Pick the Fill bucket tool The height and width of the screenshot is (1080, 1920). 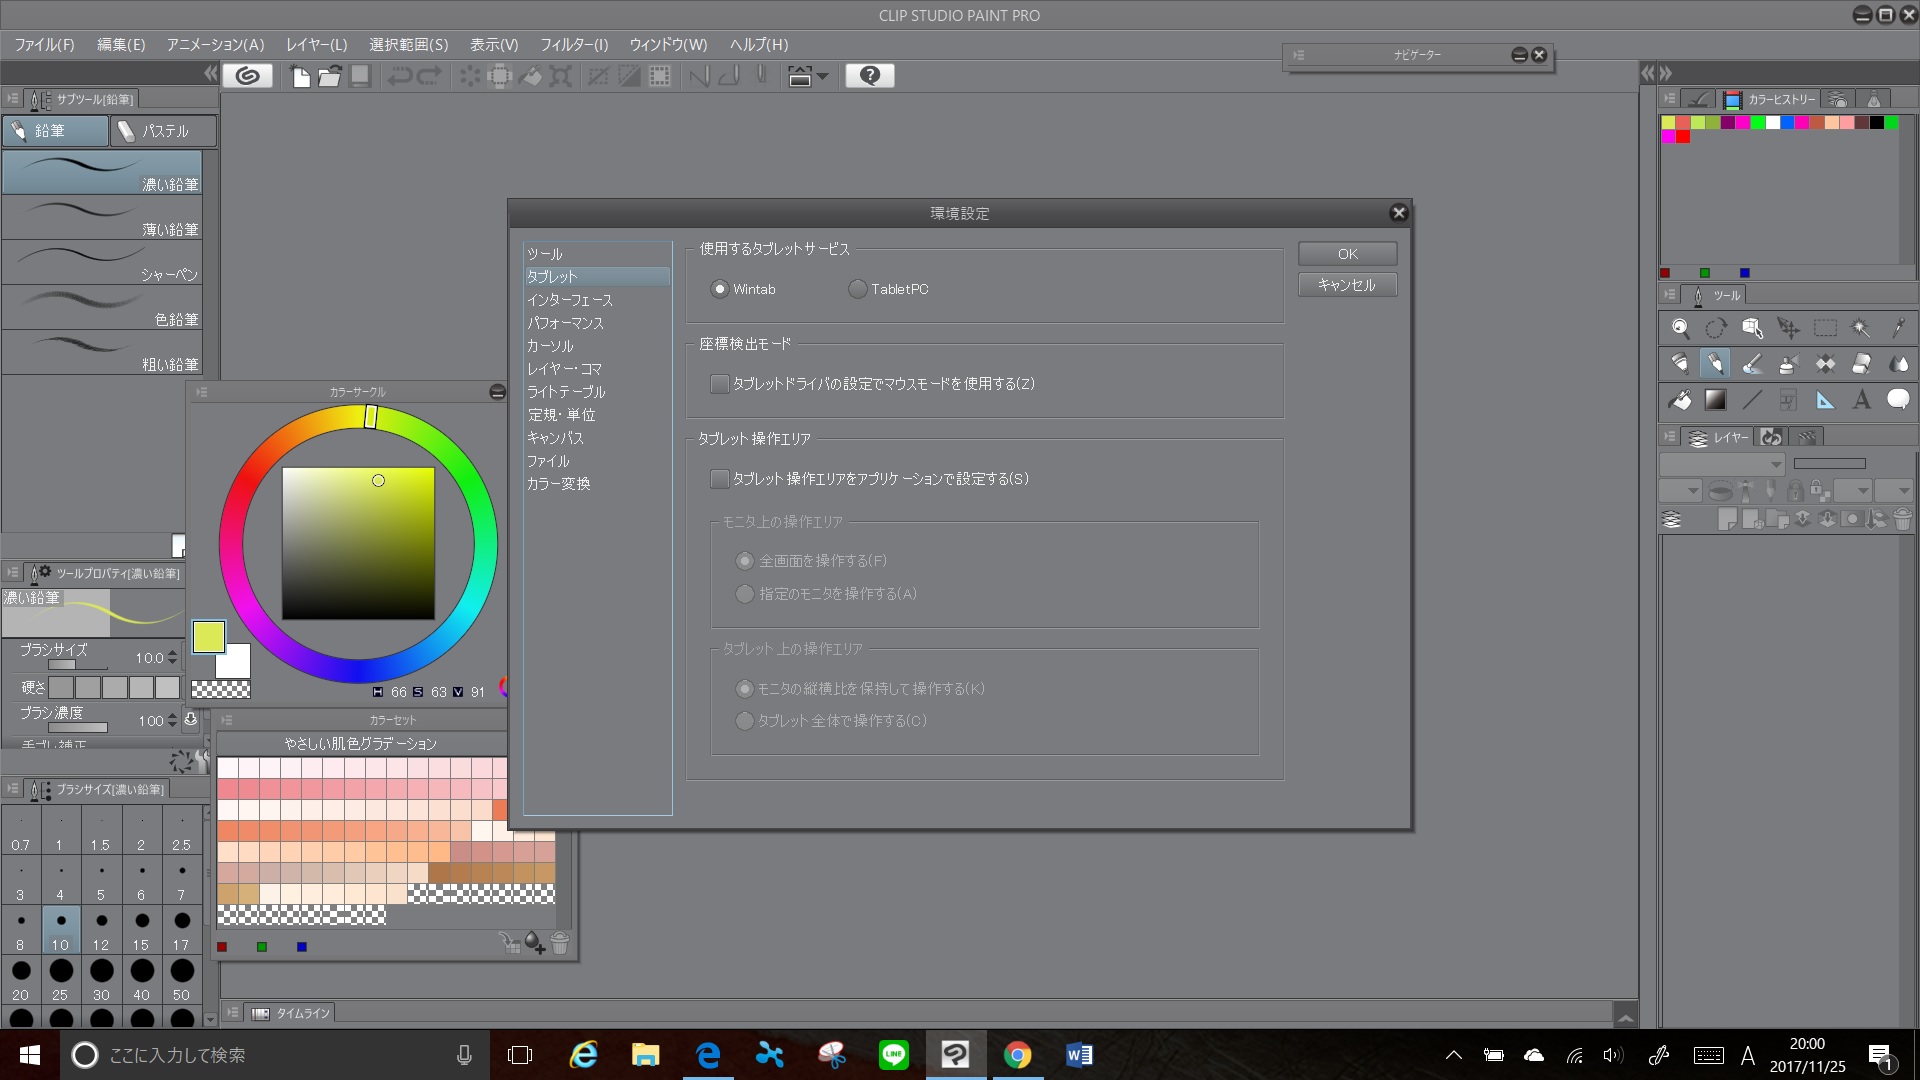click(1680, 400)
